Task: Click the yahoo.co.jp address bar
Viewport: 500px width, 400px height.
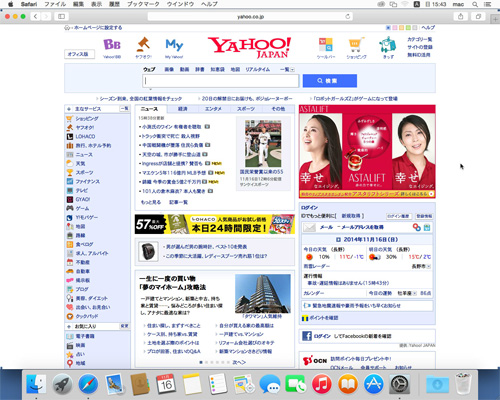Action: pos(250,16)
